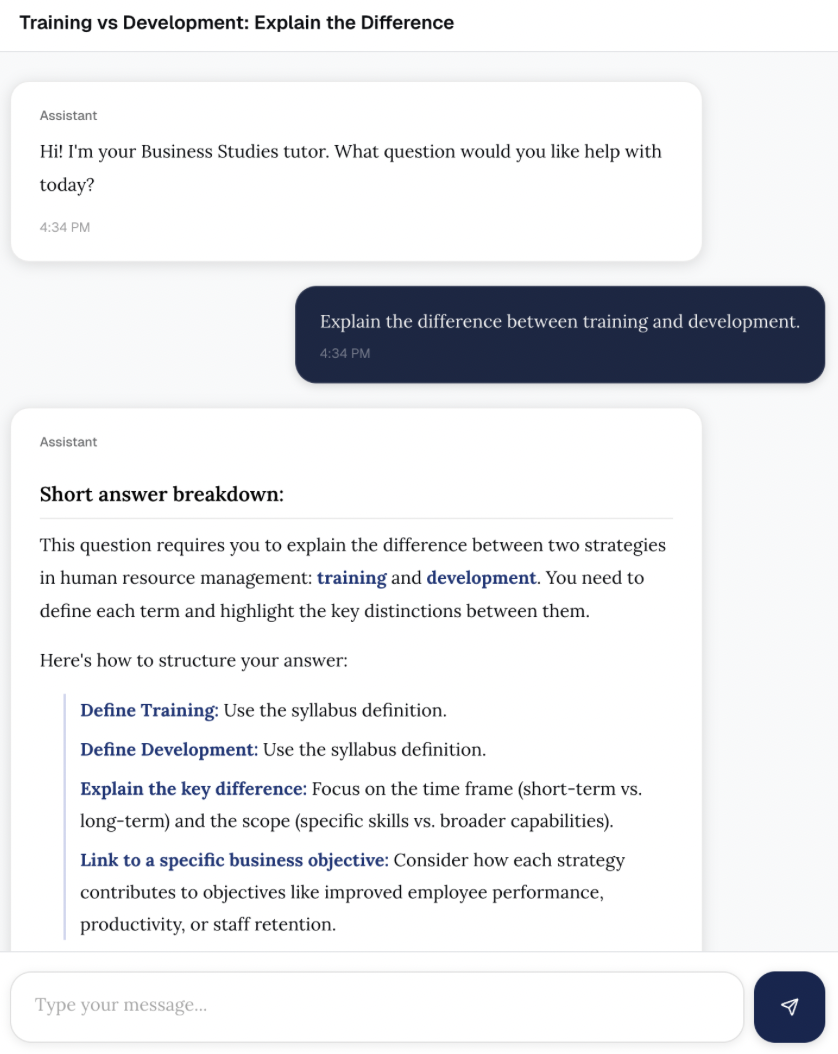Viewport: 838px width, 1054px height.
Task: Click the user message about training and development
Action: pyautogui.click(x=560, y=335)
